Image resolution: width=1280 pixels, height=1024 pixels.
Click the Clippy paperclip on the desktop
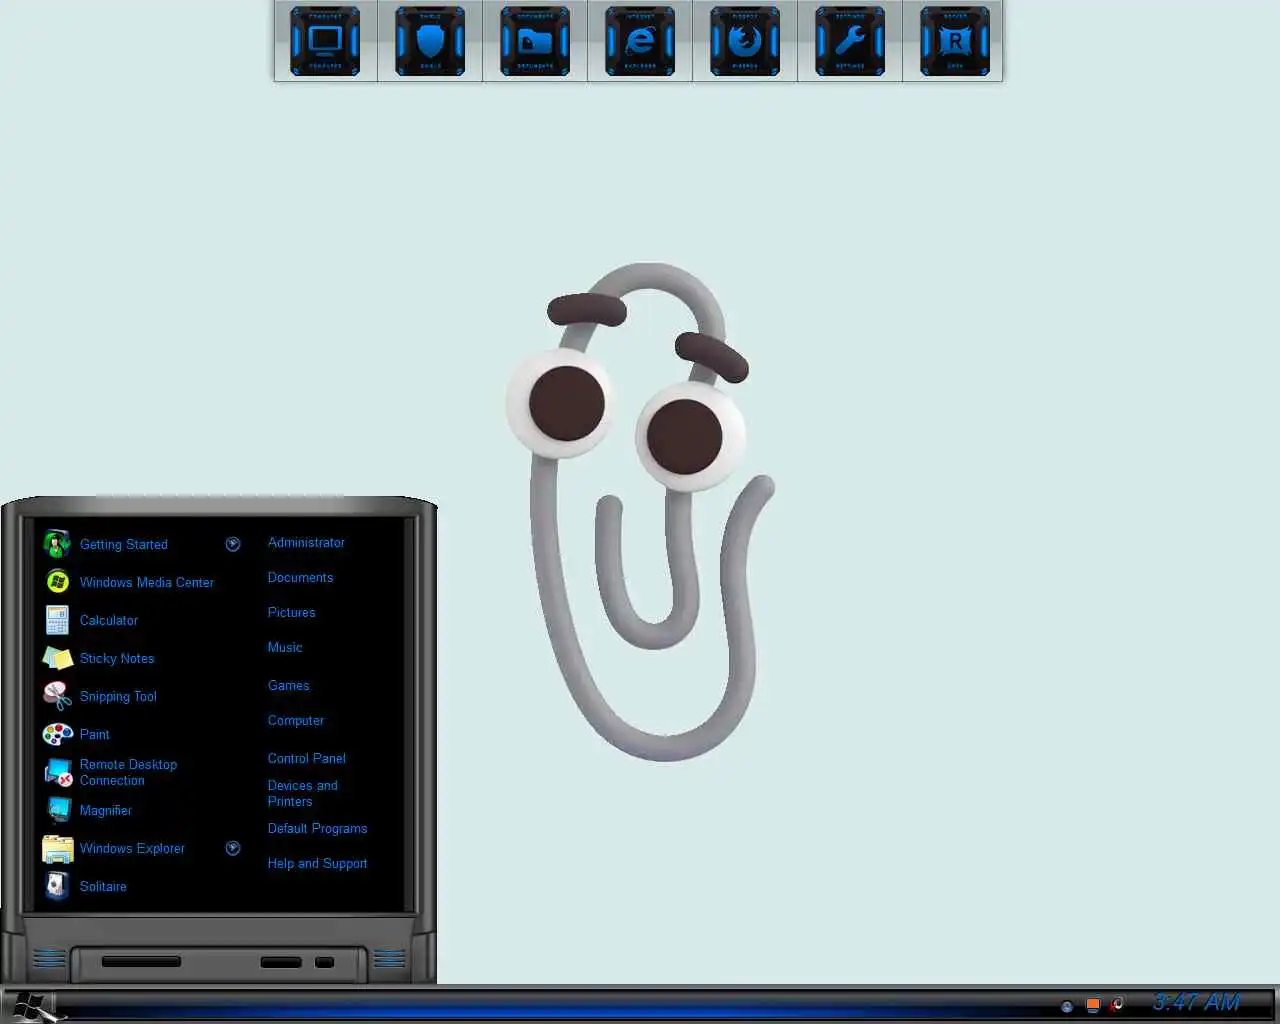(x=640, y=510)
